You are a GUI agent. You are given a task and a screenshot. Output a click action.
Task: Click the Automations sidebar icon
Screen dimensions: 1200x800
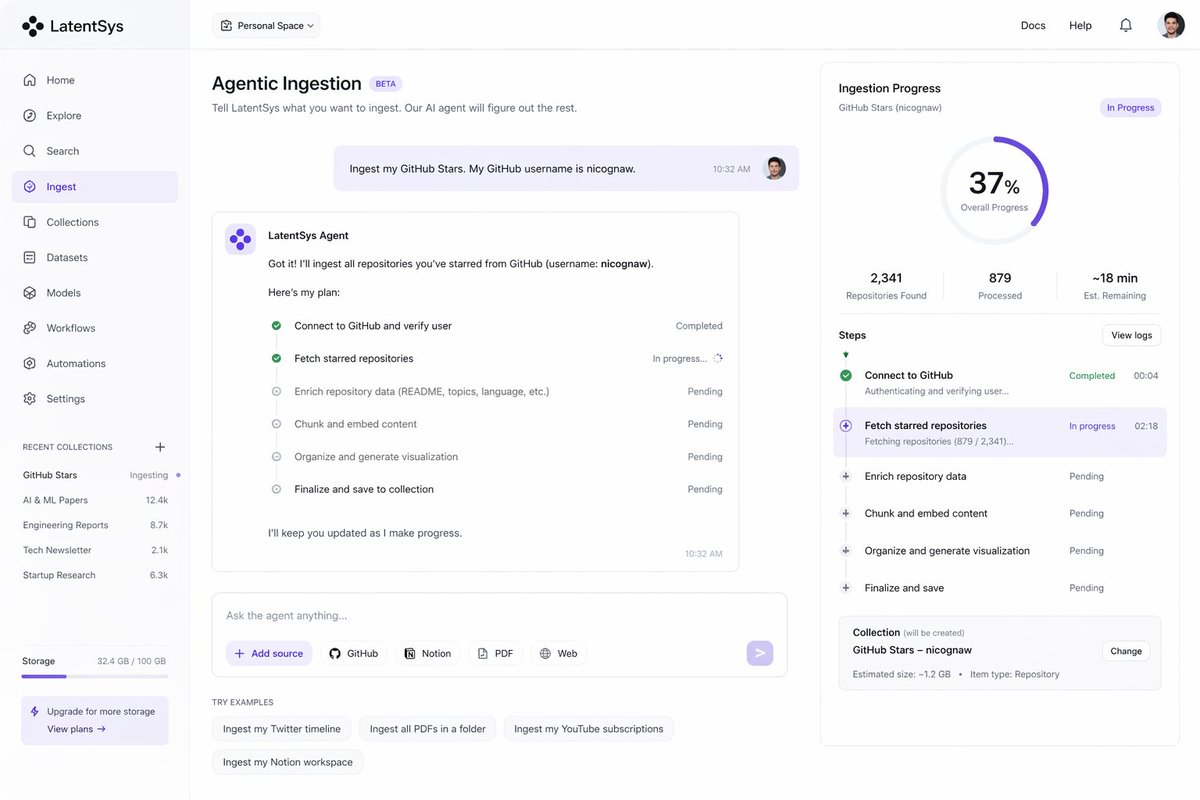tap(30, 363)
